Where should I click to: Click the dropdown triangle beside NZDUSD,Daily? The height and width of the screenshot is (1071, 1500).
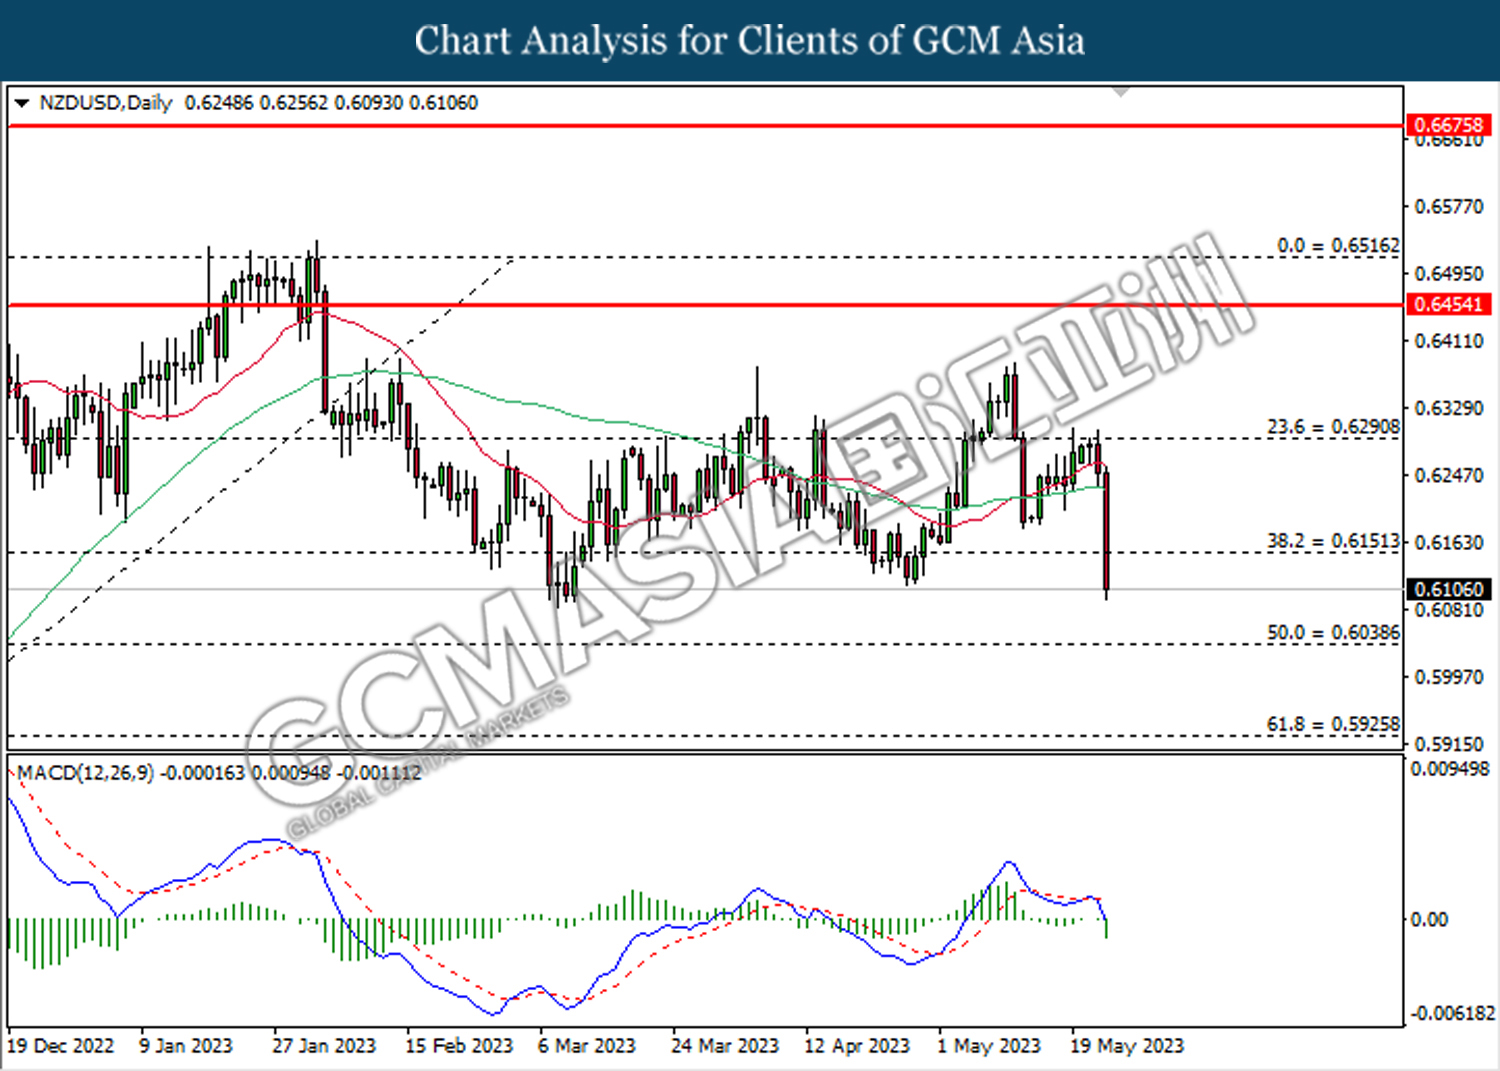click(x=22, y=103)
